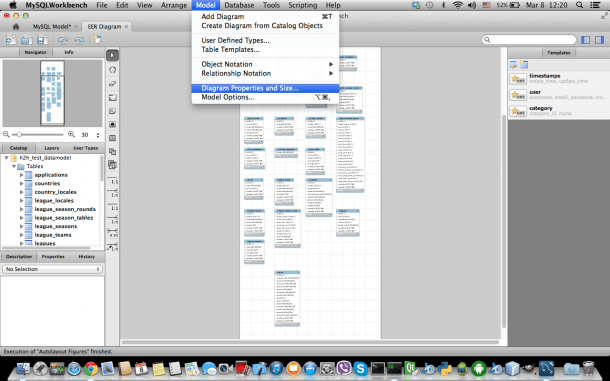Switch to the User Types tab
Viewport: 610px width, 381px height.
85,148
